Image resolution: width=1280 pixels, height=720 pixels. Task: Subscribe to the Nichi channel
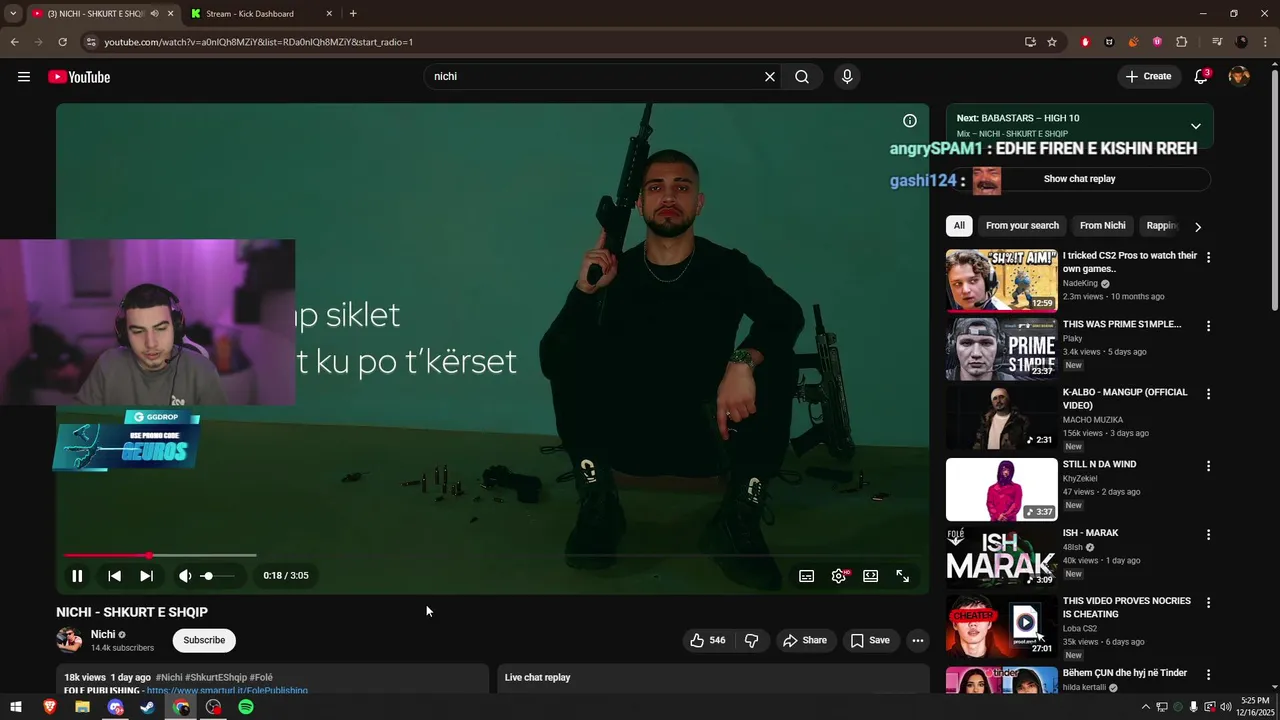[x=204, y=640]
